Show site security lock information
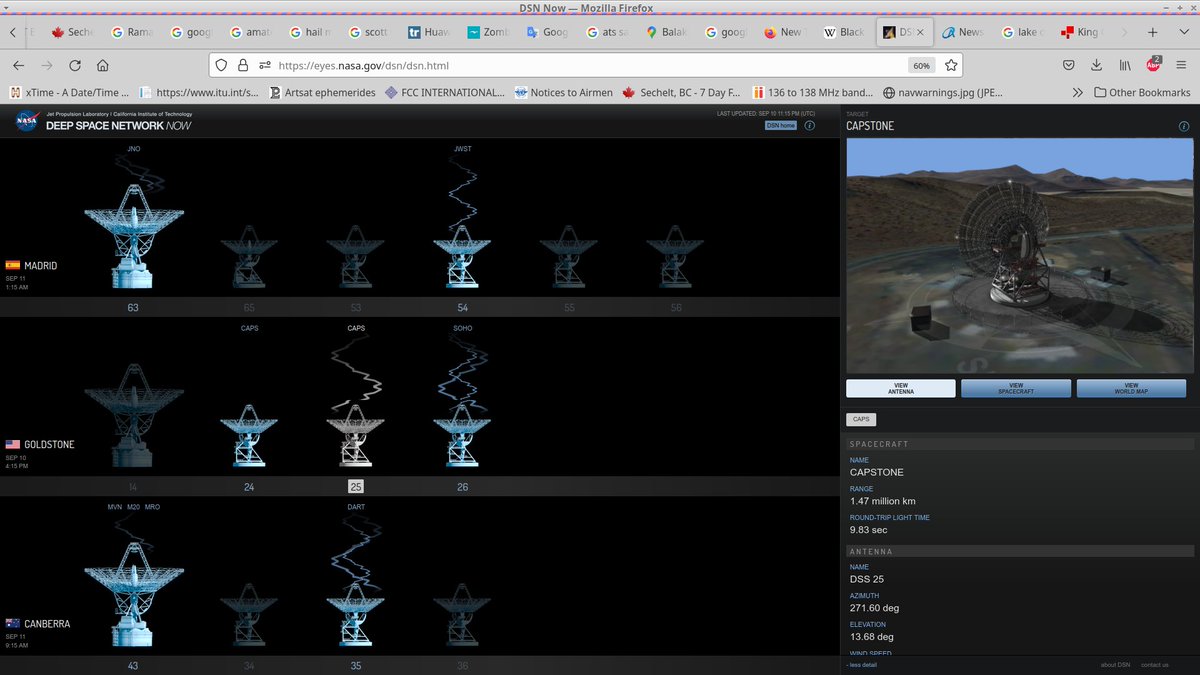This screenshot has height=675, width=1200. point(243,65)
